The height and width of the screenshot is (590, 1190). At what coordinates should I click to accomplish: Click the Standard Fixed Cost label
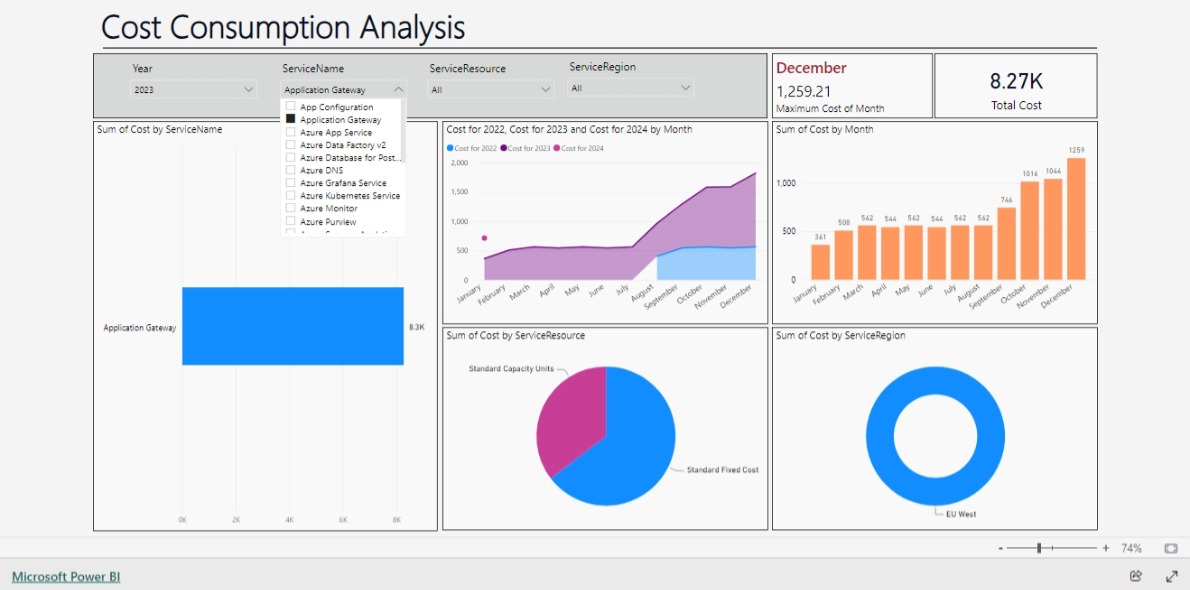(722, 470)
